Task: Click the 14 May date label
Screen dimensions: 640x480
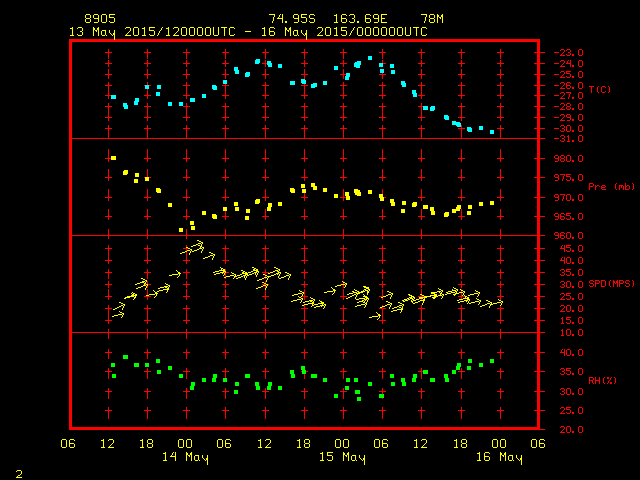Action: (x=185, y=457)
